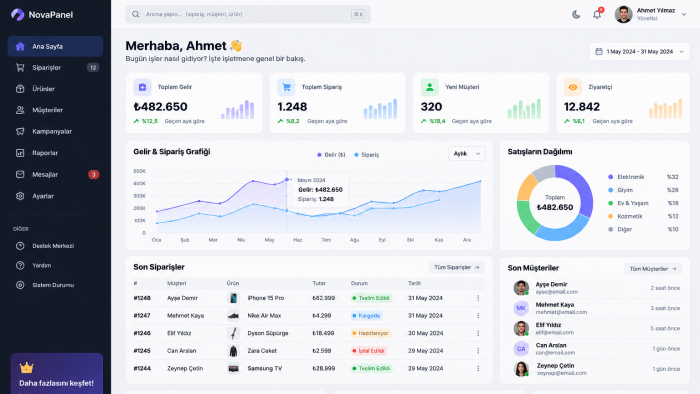This screenshot has height=394, width=700.
Task: Click the search magnifier icon
Action: coord(136,14)
